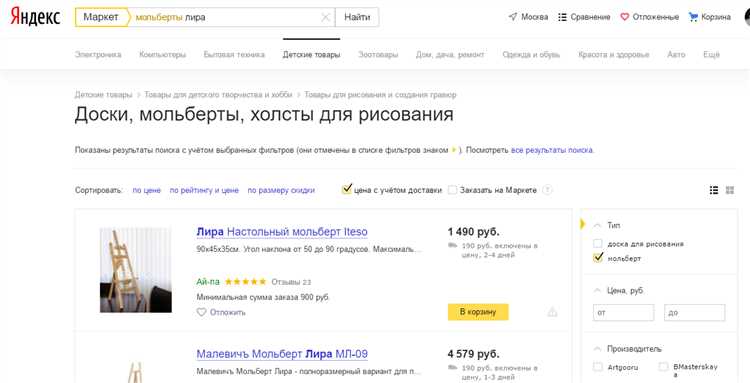750x383 pixels.
Task: Click the Маркет search scope label
Action: (x=101, y=17)
